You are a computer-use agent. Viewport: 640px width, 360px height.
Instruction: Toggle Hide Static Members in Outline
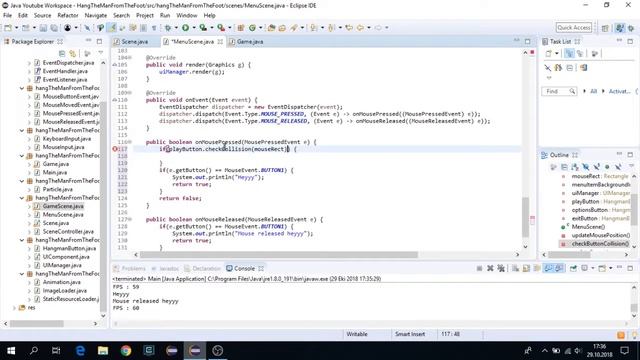(x=596, y=167)
